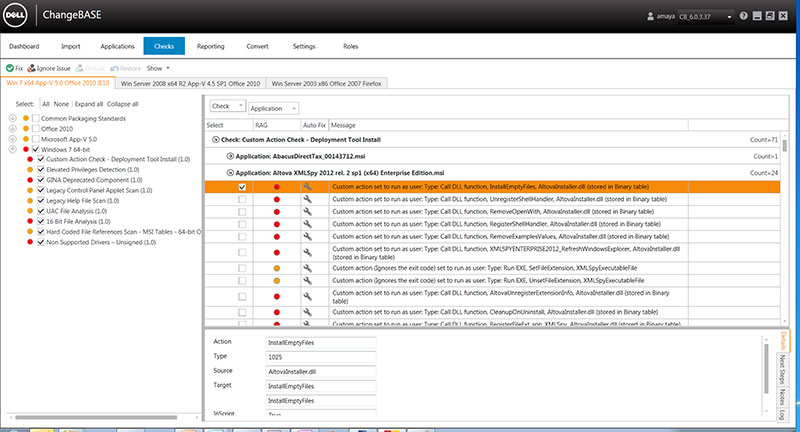Click the Restore toolbar icon
The width and height of the screenshot is (800, 432).
pyautogui.click(x=114, y=68)
